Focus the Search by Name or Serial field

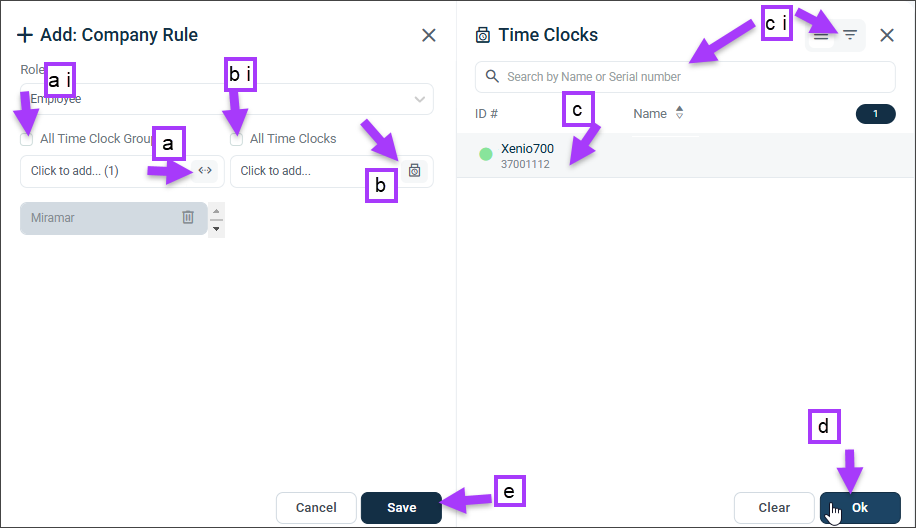click(685, 77)
